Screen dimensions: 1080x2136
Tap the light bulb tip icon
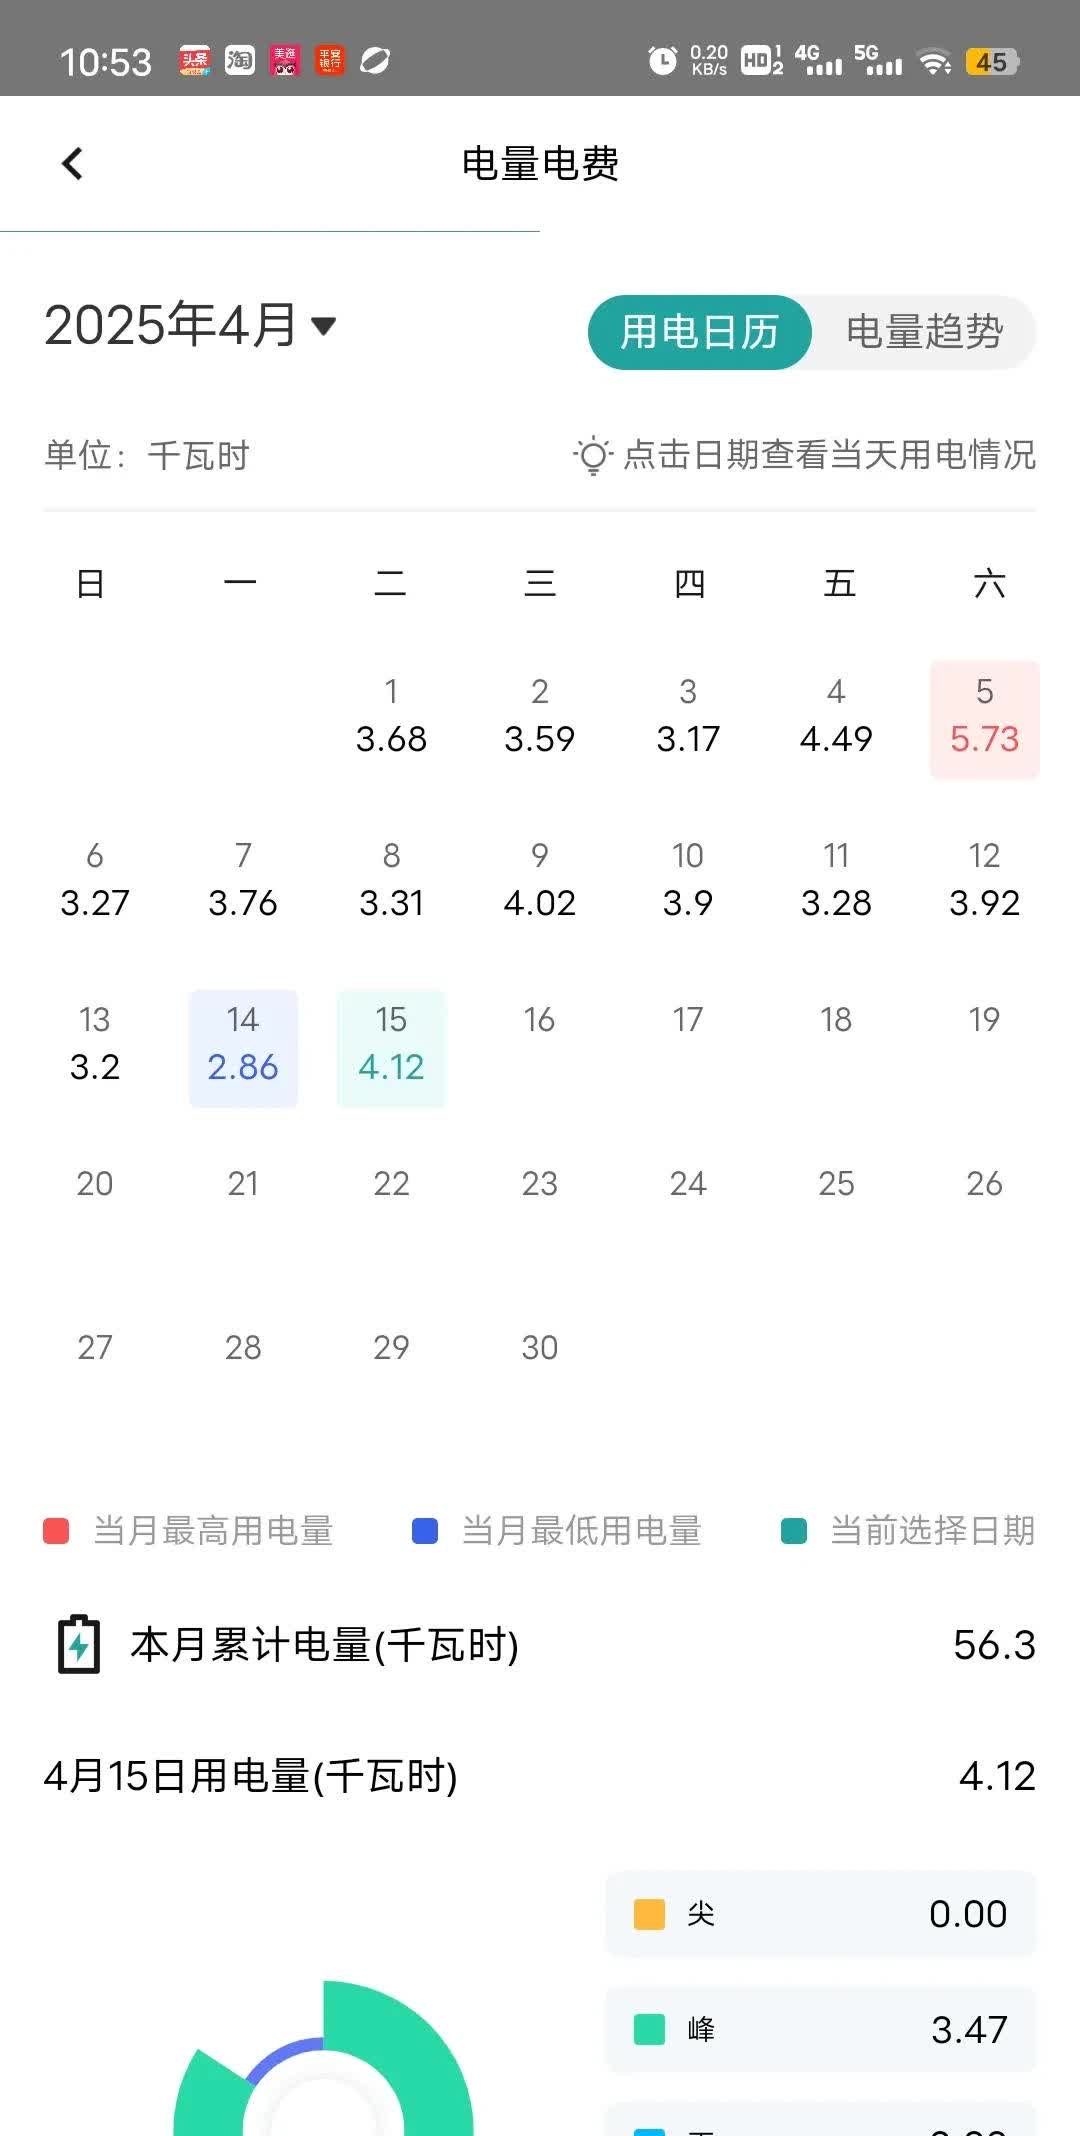[592, 455]
